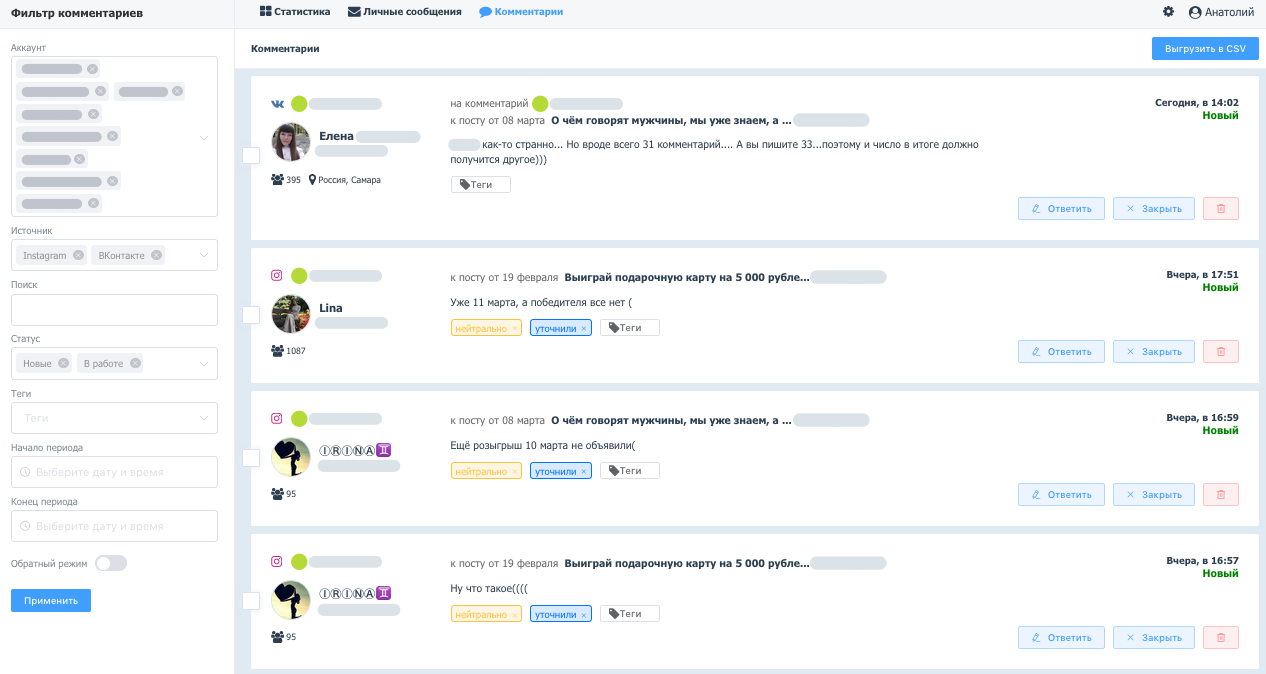This screenshot has height=674, width=1266.
Task: Add tags to the 16:57 comment
Action: [630, 613]
